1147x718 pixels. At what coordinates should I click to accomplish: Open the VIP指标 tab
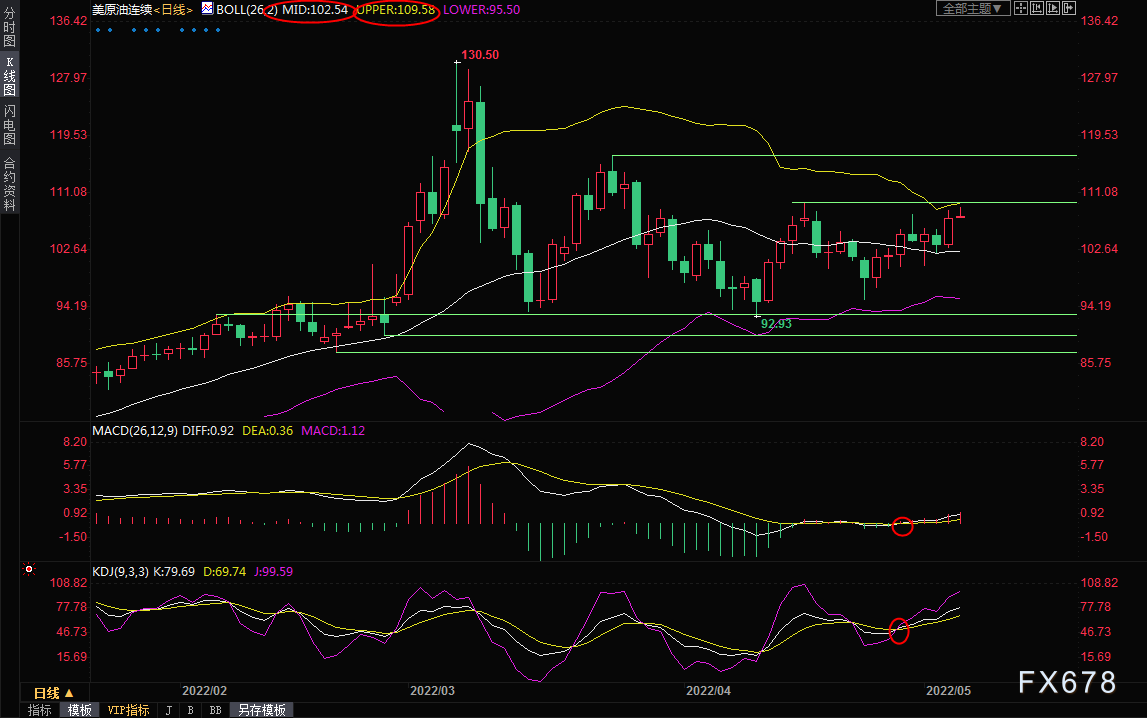click(x=128, y=710)
